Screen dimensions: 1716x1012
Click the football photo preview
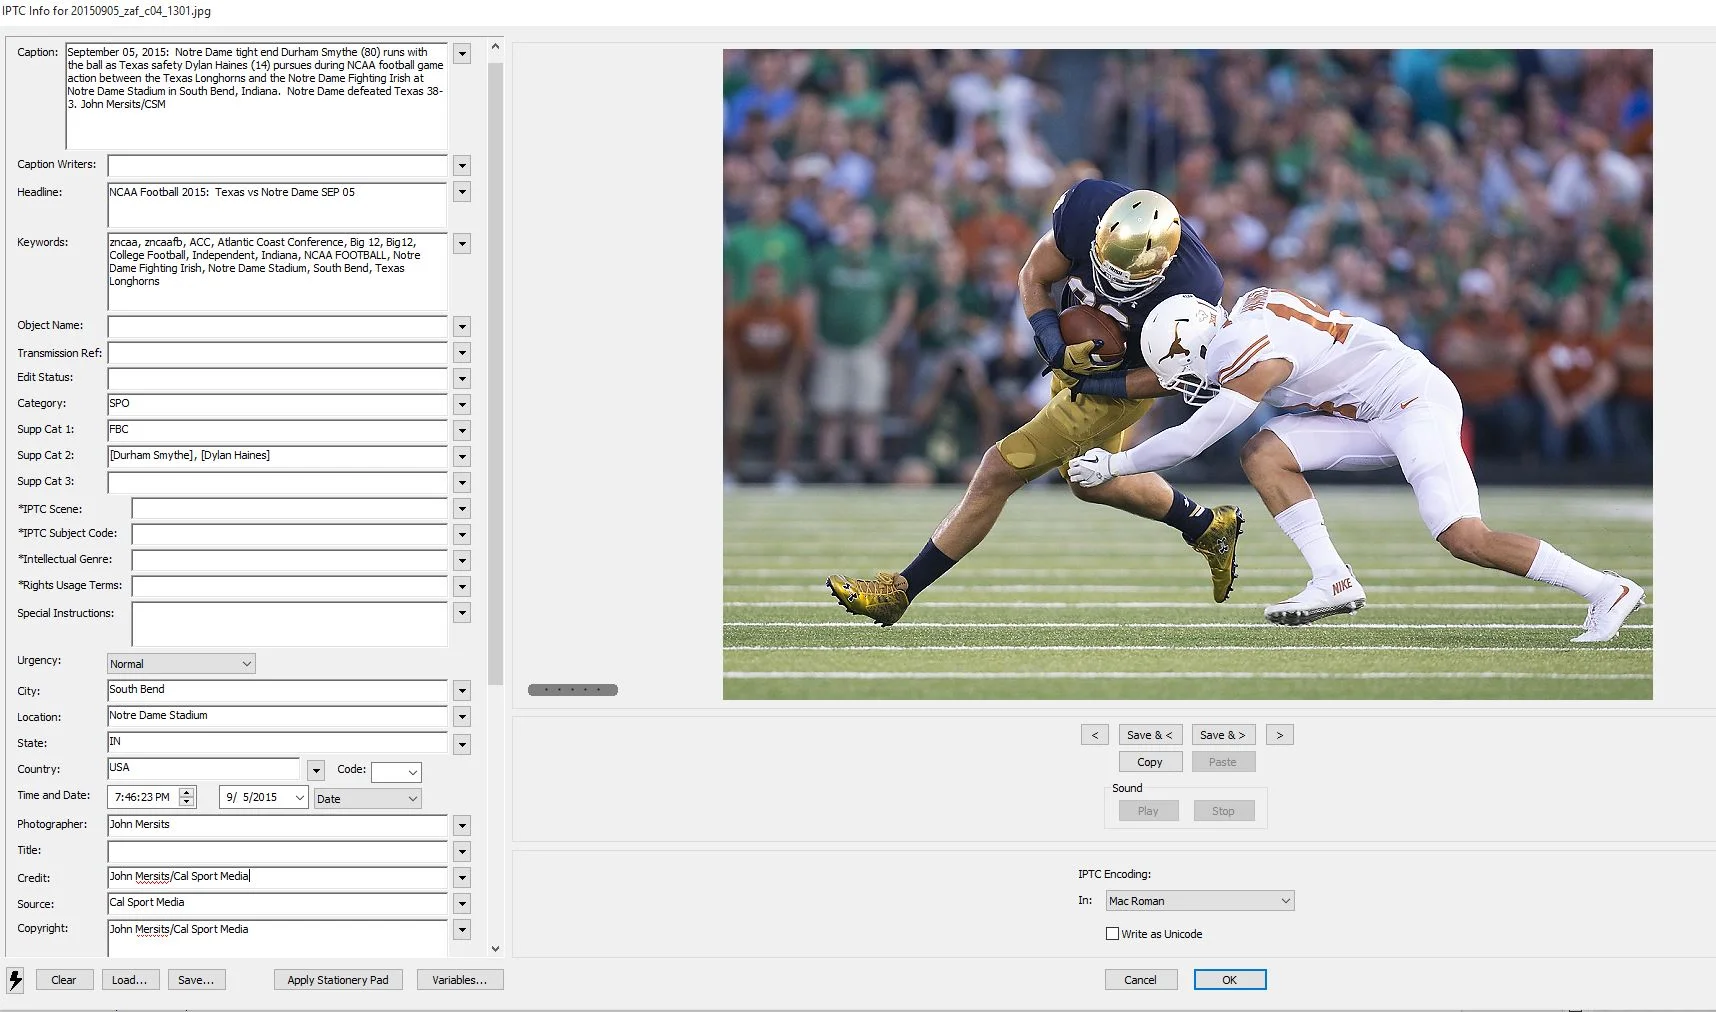[1187, 374]
